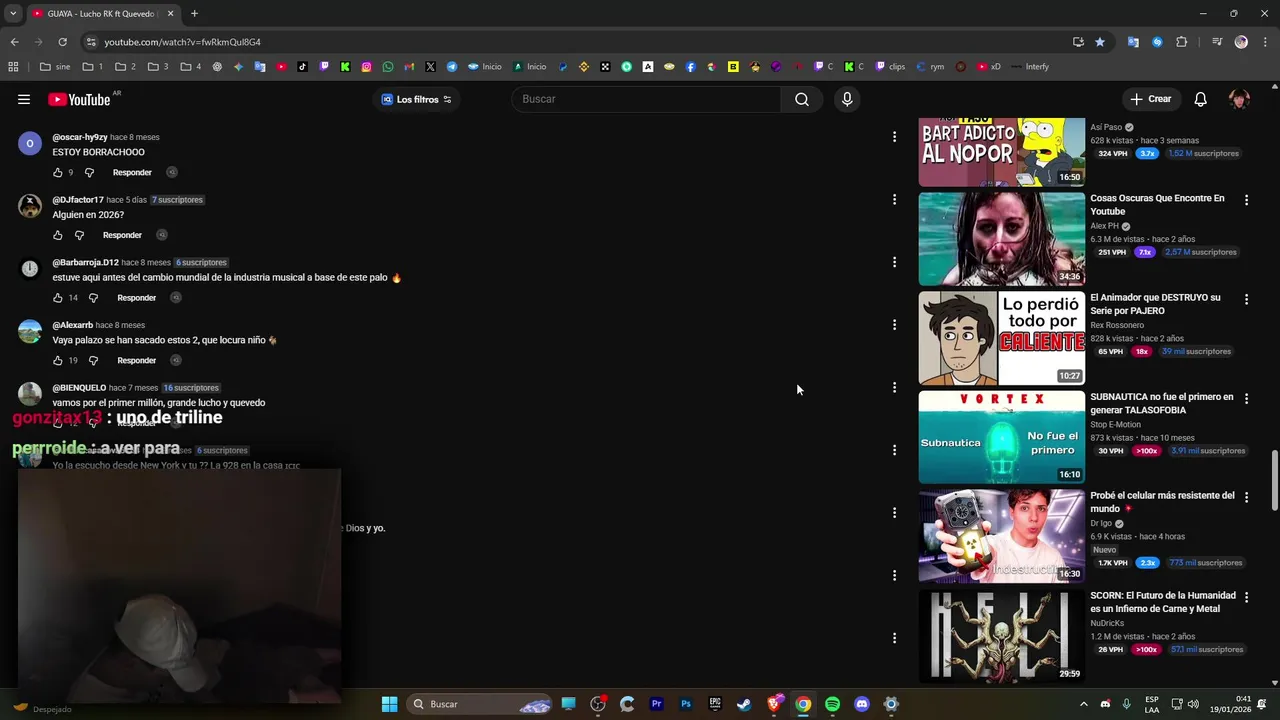
Task: Reply to the @Barbarroja.D12 comment
Action: tap(136, 298)
